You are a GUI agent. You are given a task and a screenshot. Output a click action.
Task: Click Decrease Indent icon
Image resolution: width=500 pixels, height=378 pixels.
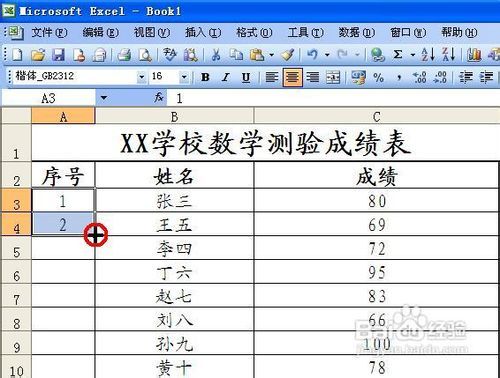point(466,77)
